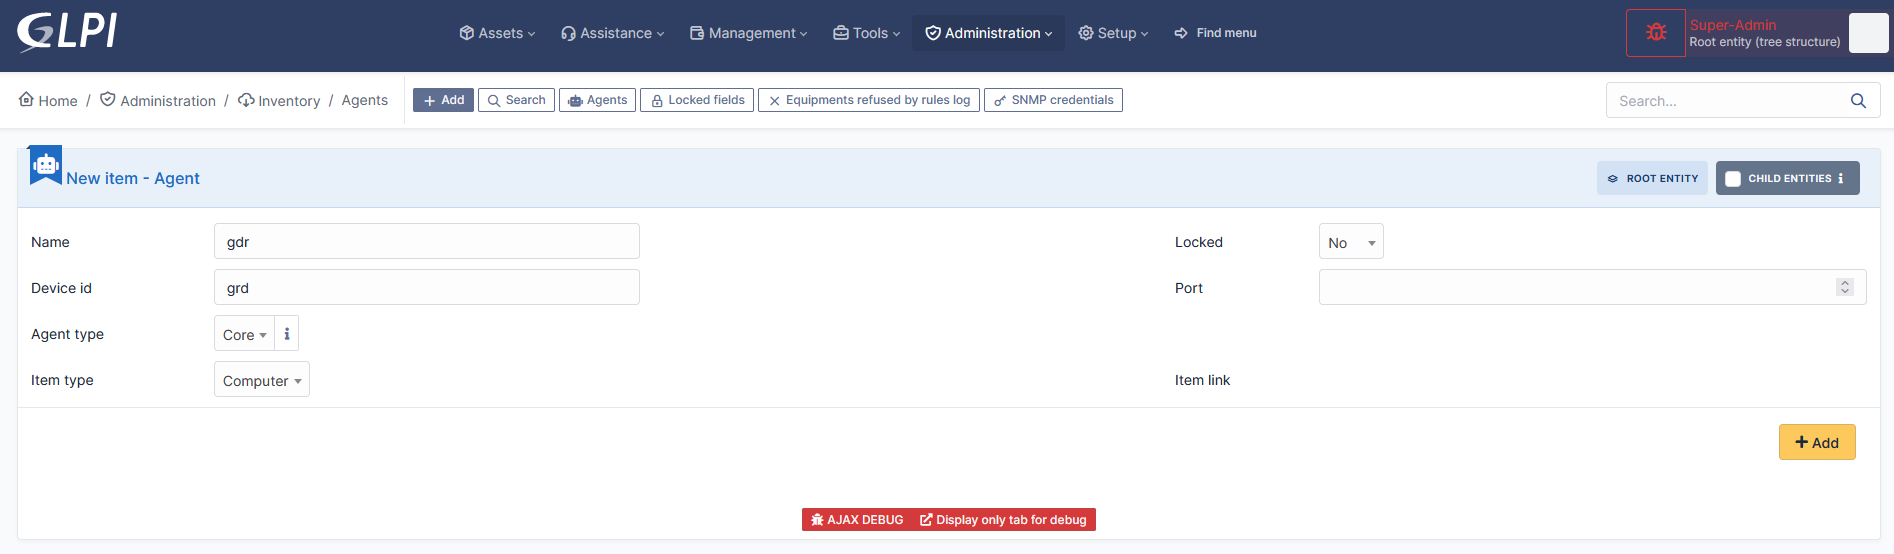Click the Locked fields padlock icon
1894x554 pixels.
click(657, 101)
